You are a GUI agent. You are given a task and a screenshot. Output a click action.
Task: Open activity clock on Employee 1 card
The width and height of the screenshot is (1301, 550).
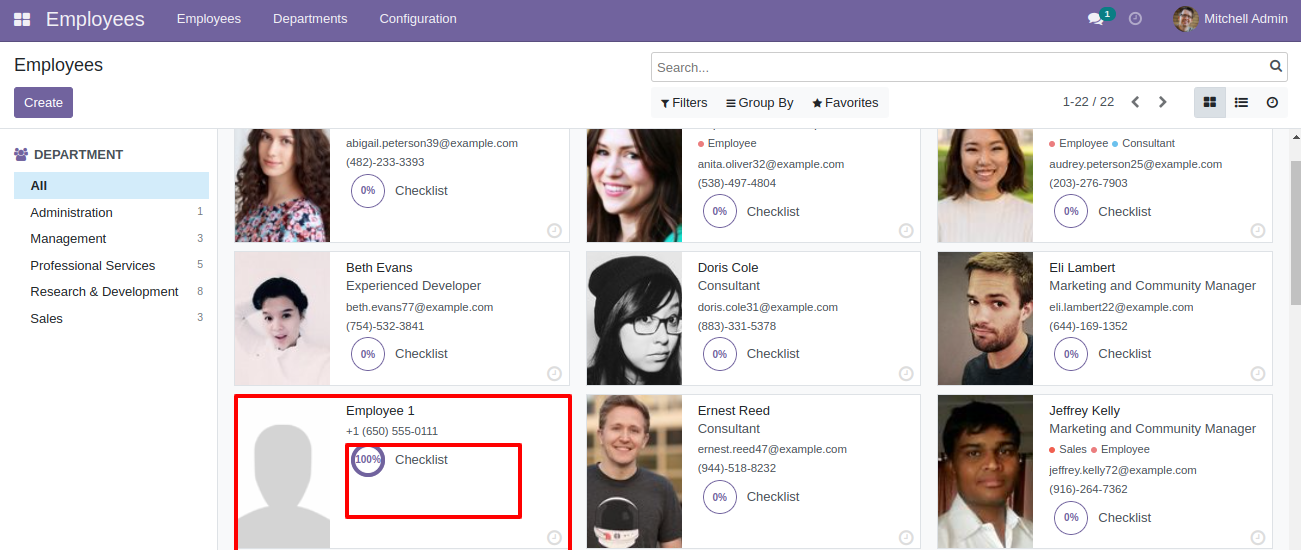coord(555,538)
